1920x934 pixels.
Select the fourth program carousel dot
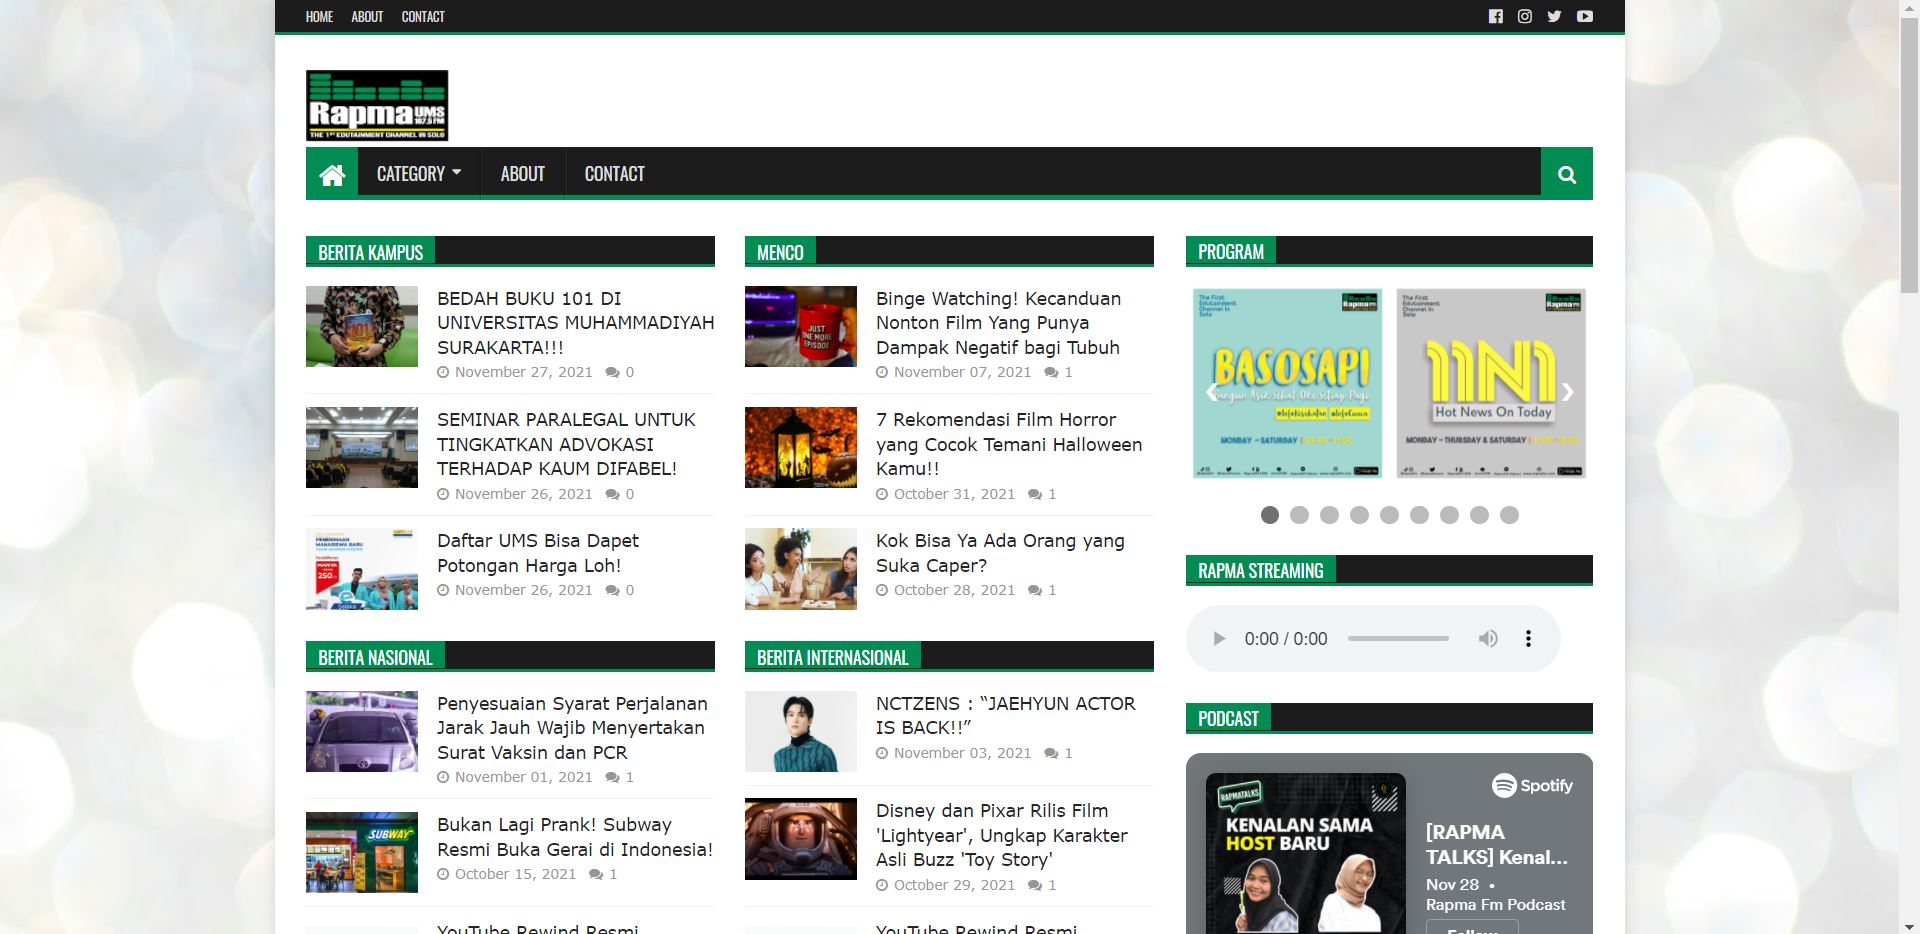coord(1359,515)
